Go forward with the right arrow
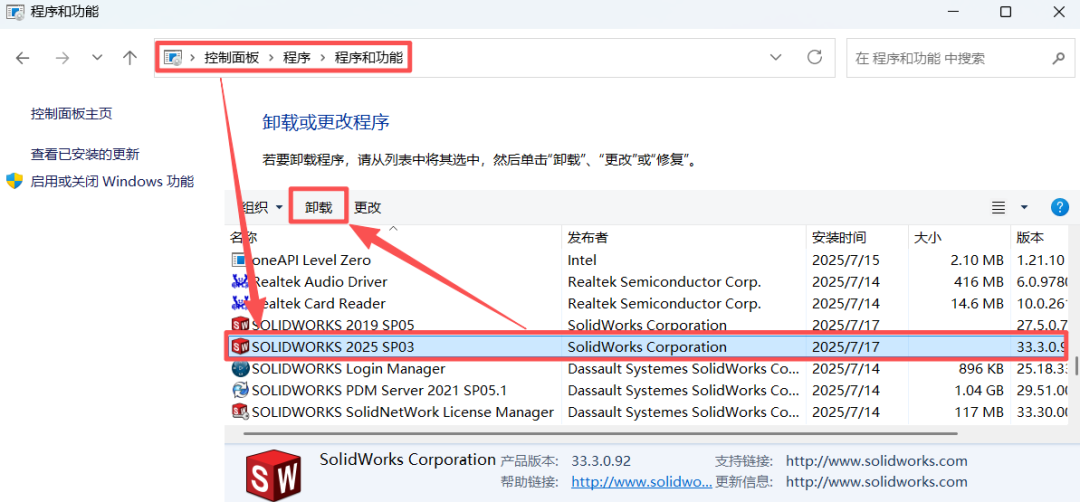 point(63,58)
